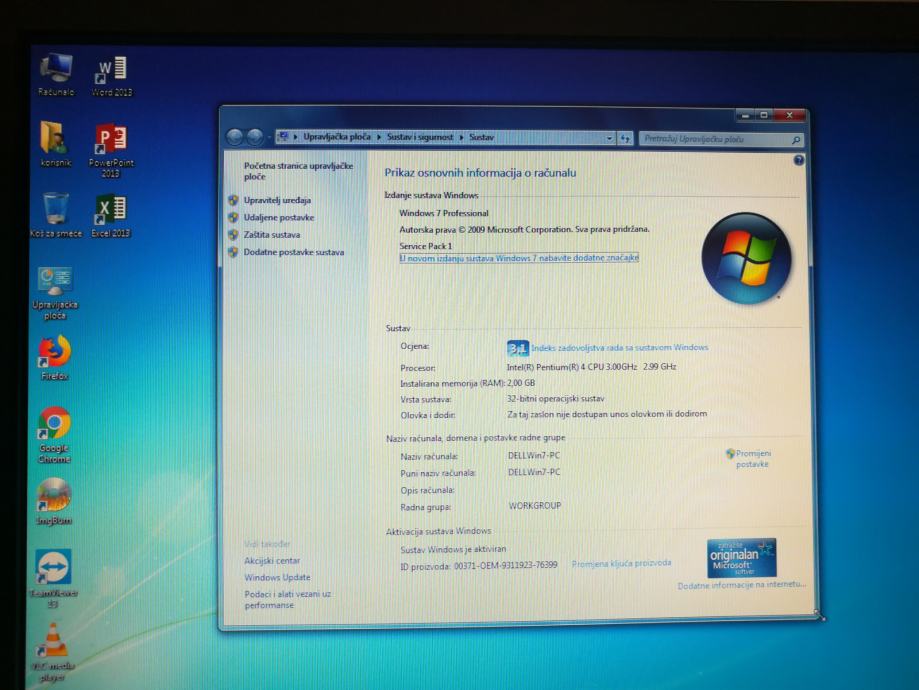This screenshot has width=919, height=690.
Task: Click the Prikaz osnovnih informacija o računalu heading
Action: (x=480, y=172)
